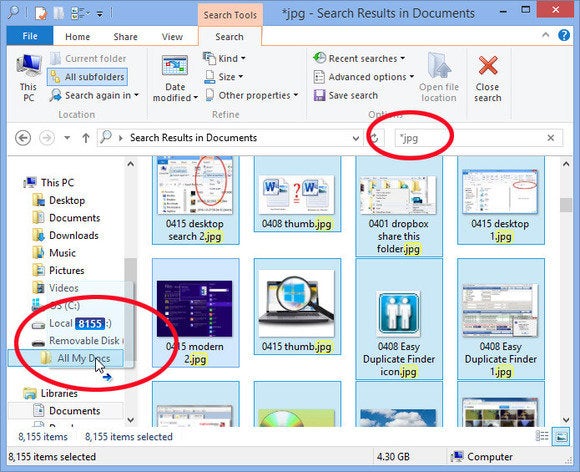
Task: Open Documents under Libraries
Action: click(67, 411)
